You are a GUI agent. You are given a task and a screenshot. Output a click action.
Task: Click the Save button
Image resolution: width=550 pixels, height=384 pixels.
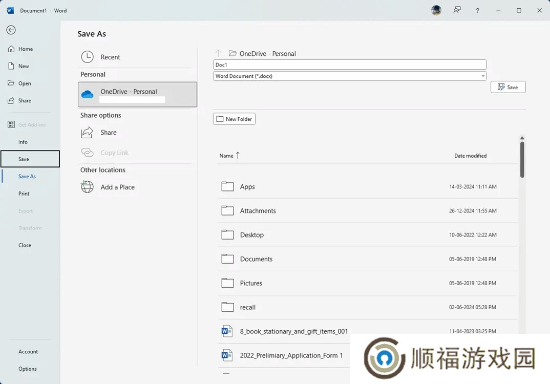tap(508, 87)
